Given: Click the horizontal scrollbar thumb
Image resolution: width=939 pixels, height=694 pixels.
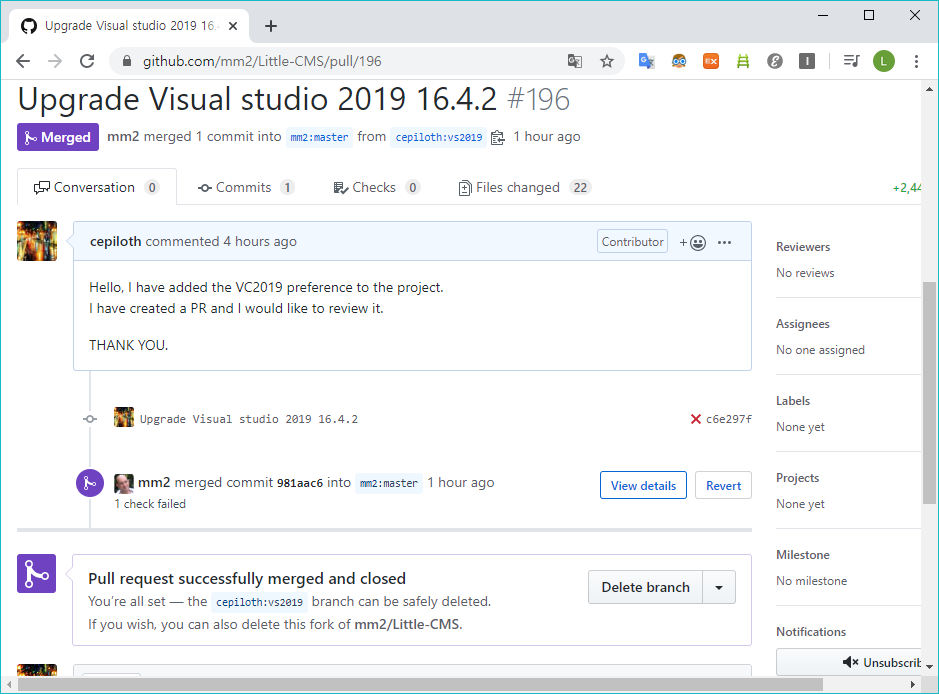Looking at the screenshot, I should pos(420,684).
